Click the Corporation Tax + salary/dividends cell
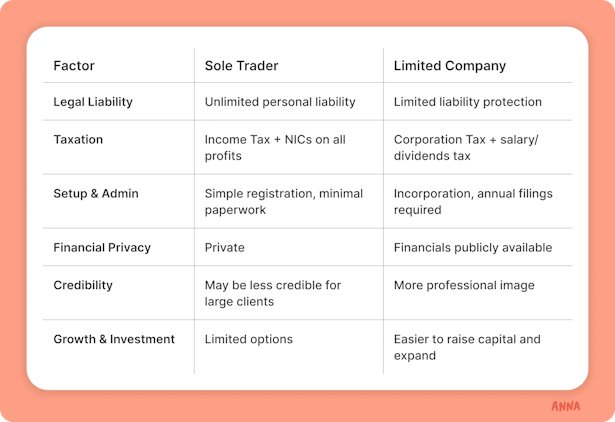 tap(466, 148)
